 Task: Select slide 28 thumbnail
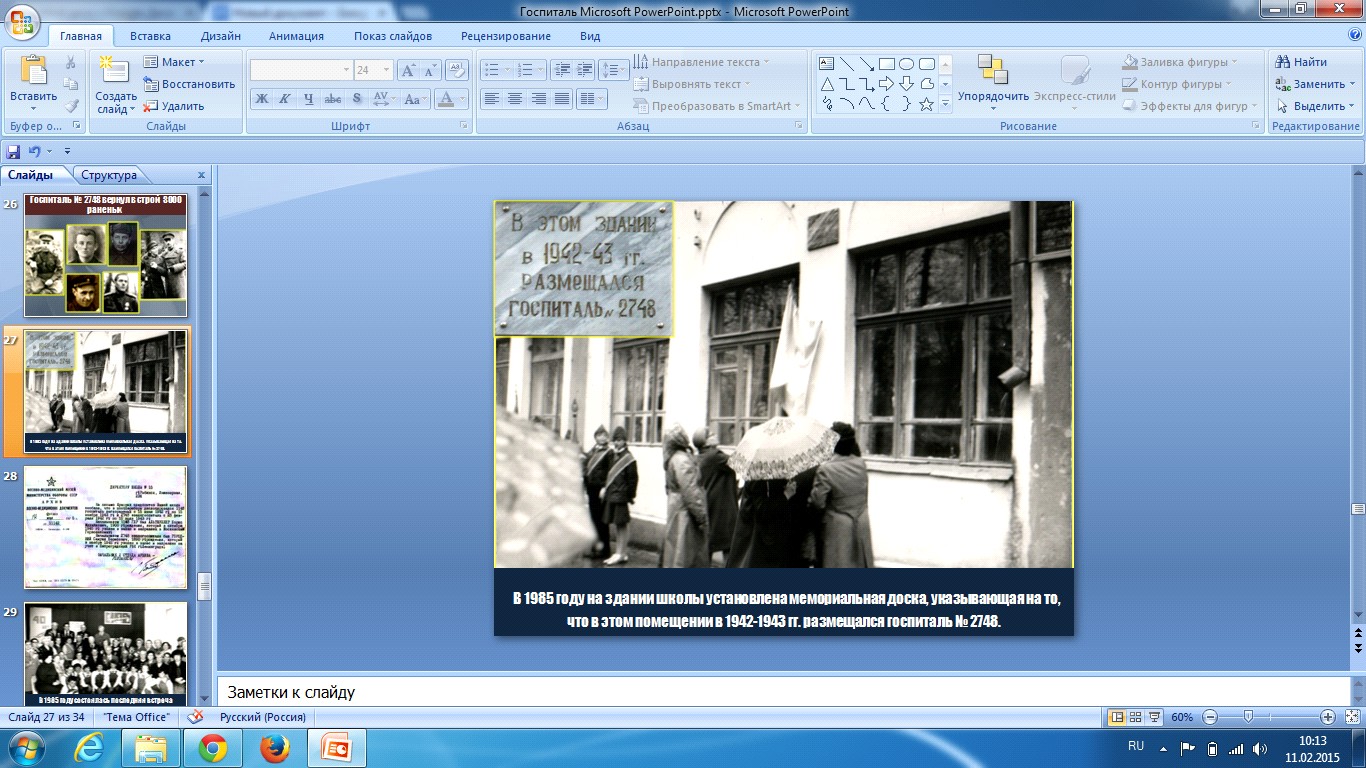click(105, 527)
